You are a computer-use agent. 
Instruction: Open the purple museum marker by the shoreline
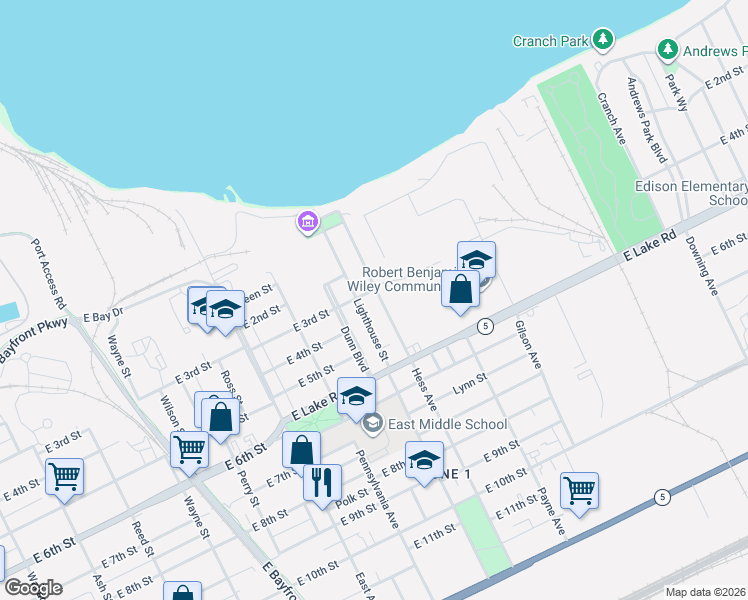pos(308,222)
